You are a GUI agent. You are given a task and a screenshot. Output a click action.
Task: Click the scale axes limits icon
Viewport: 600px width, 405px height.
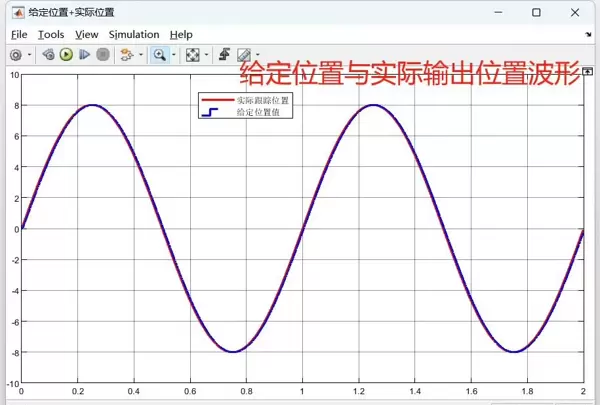pos(192,55)
